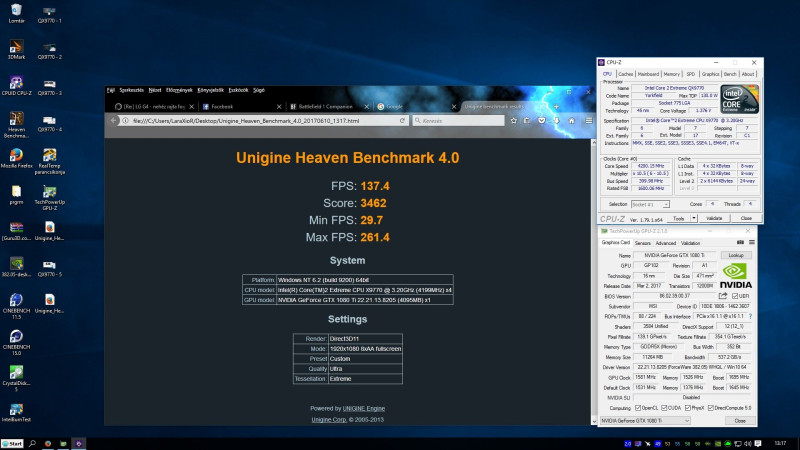Open GPU-Z hamburger menu icon
800x450 pixels.
pyautogui.click(x=752, y=243)
